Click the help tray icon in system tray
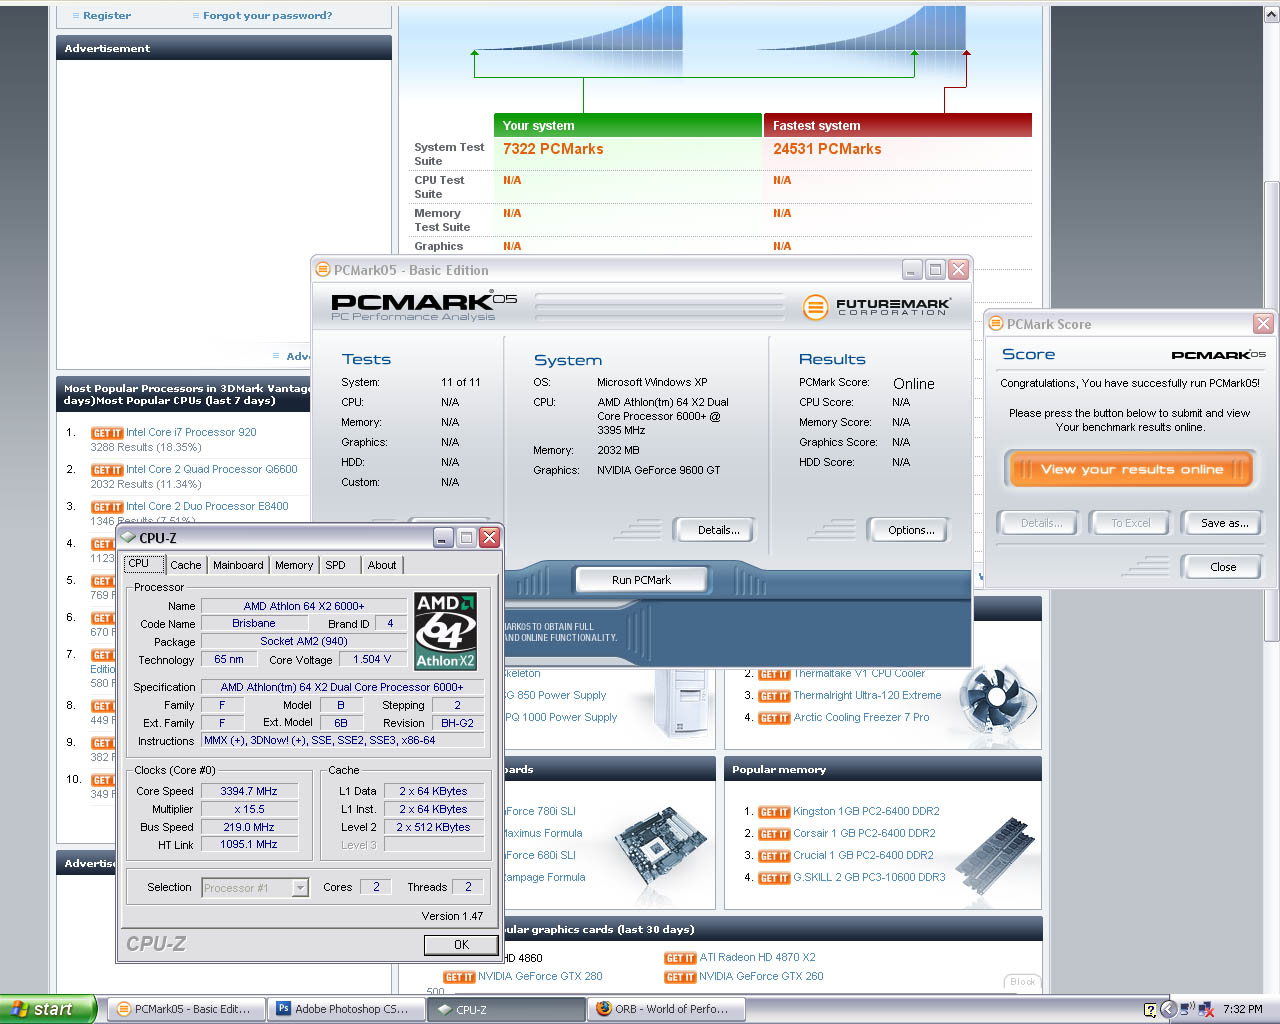This screenshot has width=1280, height=1024. click(1150, 1010)
